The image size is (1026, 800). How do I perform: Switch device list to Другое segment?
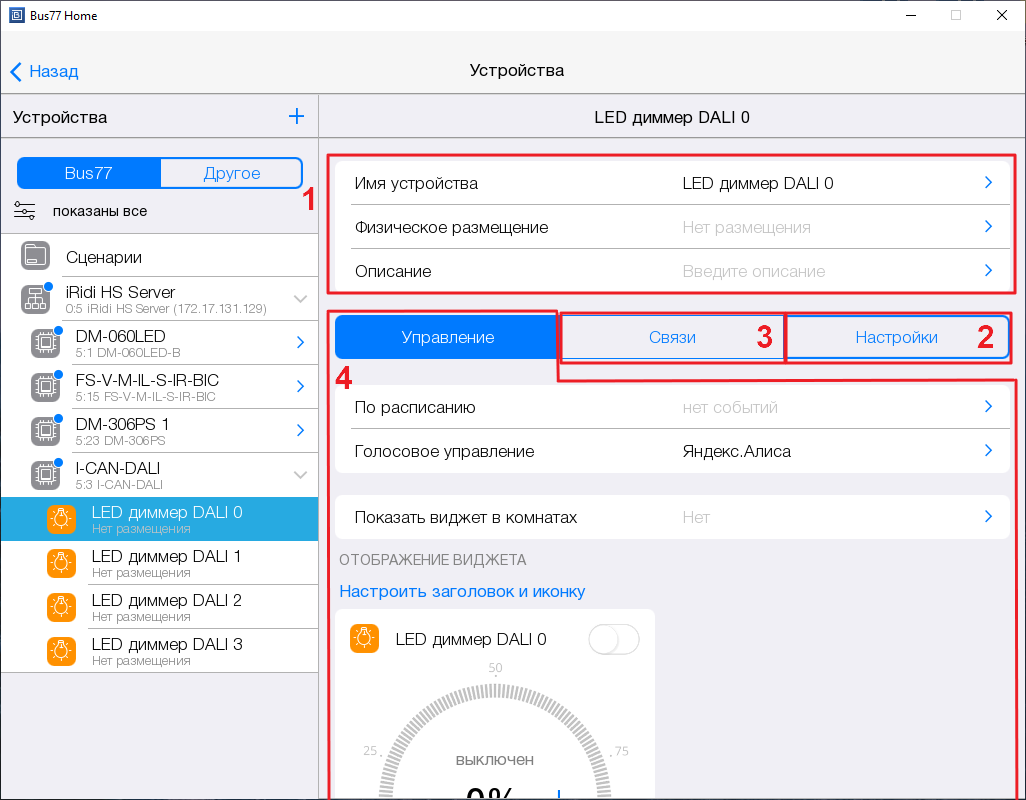pos(231,173)
